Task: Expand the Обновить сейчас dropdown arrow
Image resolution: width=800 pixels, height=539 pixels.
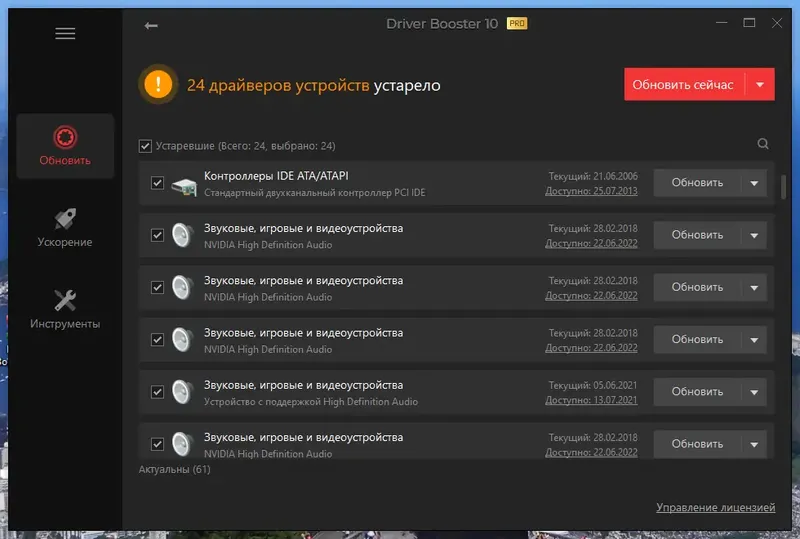Action: pos(760,85)
